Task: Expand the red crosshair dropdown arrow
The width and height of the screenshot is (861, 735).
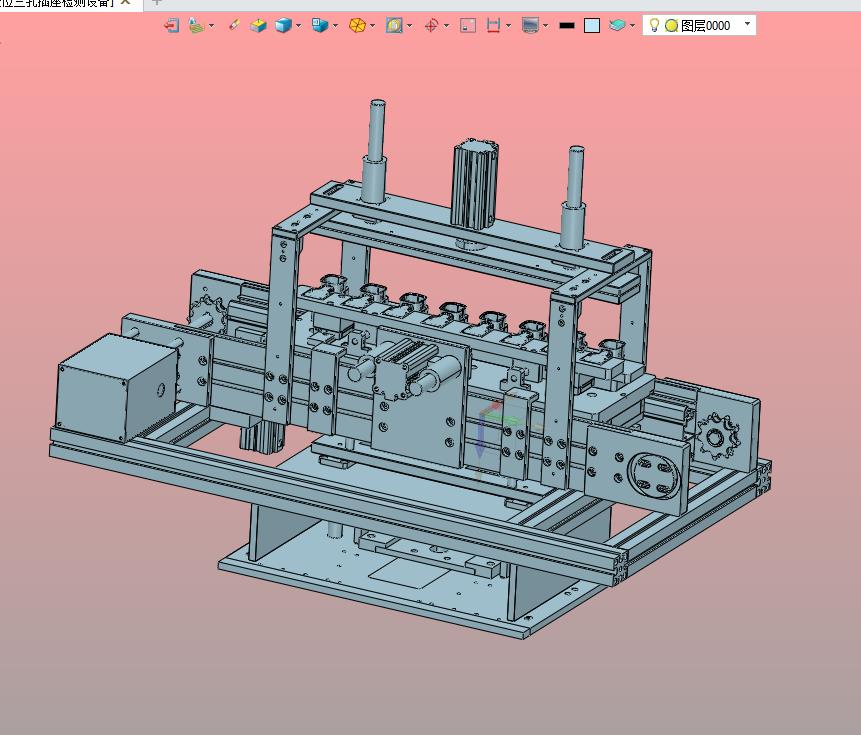Action: pos(446,25)
